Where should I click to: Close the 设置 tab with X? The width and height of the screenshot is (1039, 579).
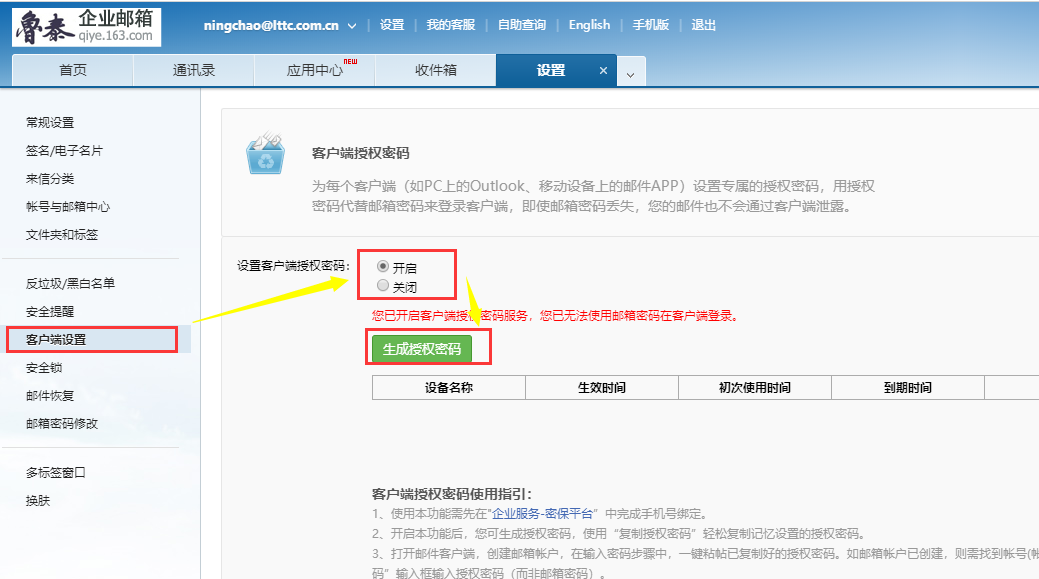[603, 71]
